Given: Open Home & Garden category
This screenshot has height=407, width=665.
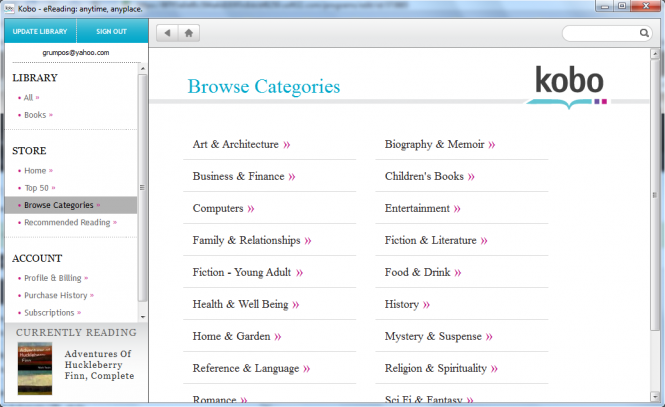Looking at the screenshot, I should point(237,336).
